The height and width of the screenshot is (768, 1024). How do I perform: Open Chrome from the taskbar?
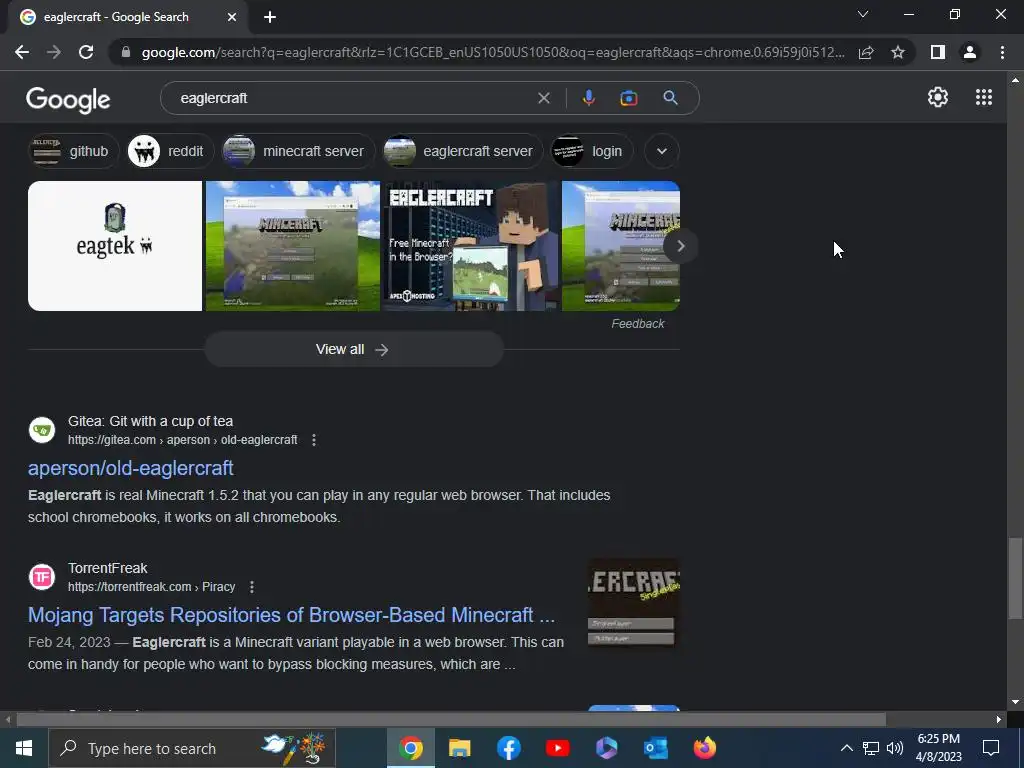click(411, 748)
